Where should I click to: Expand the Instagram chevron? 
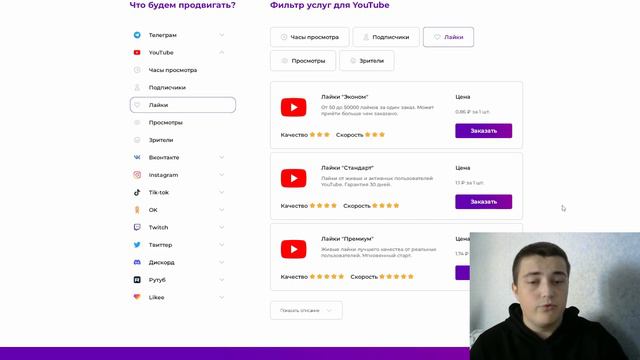click(222, 175)
